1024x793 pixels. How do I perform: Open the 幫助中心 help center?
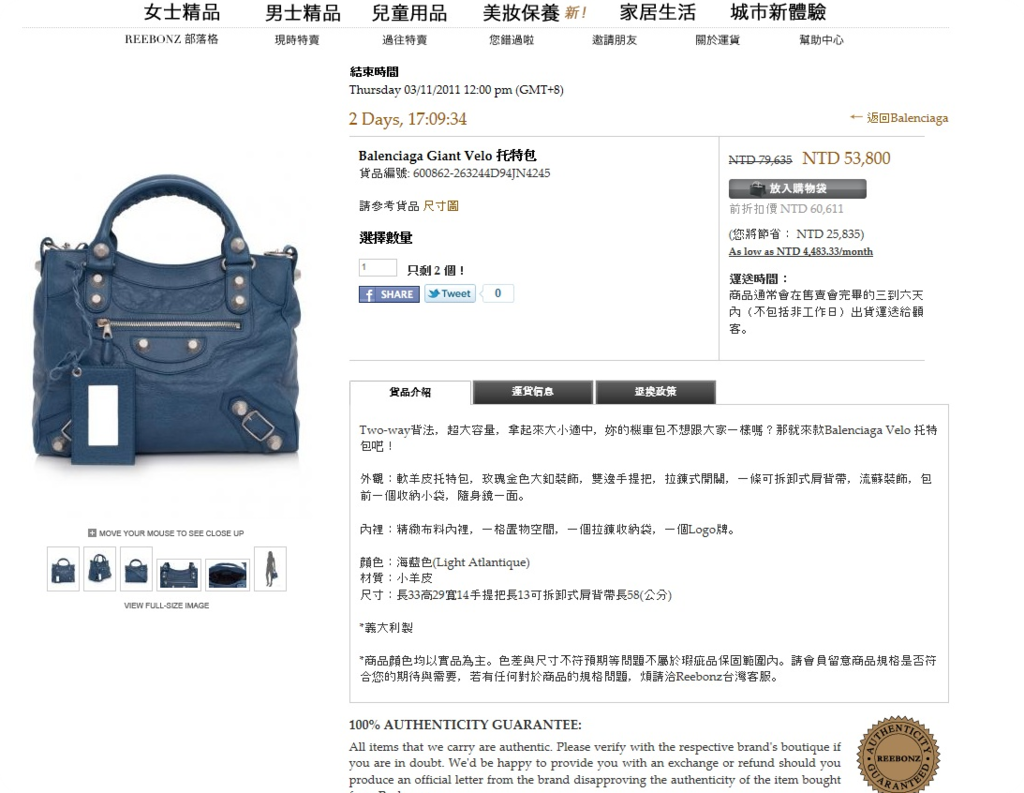pos(822,40)
